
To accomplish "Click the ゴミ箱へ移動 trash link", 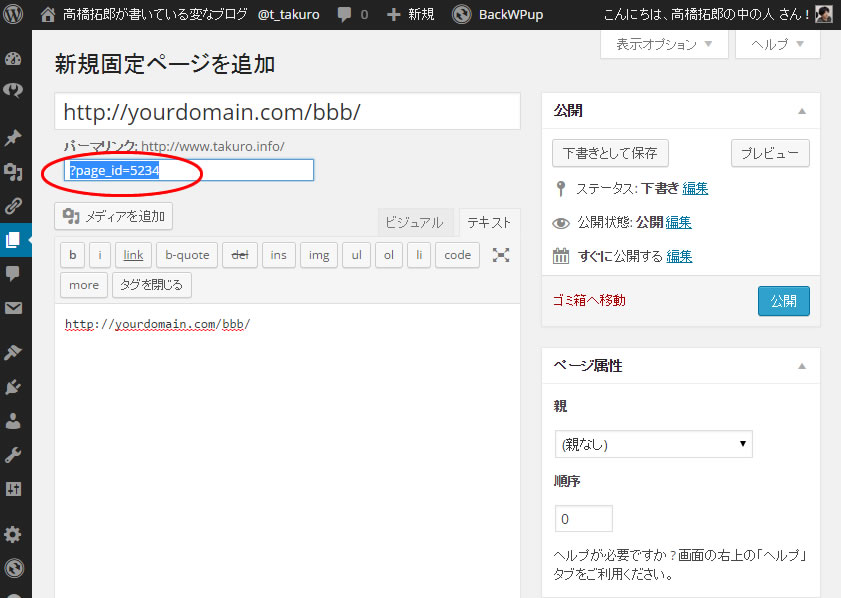I will (589, 300).
